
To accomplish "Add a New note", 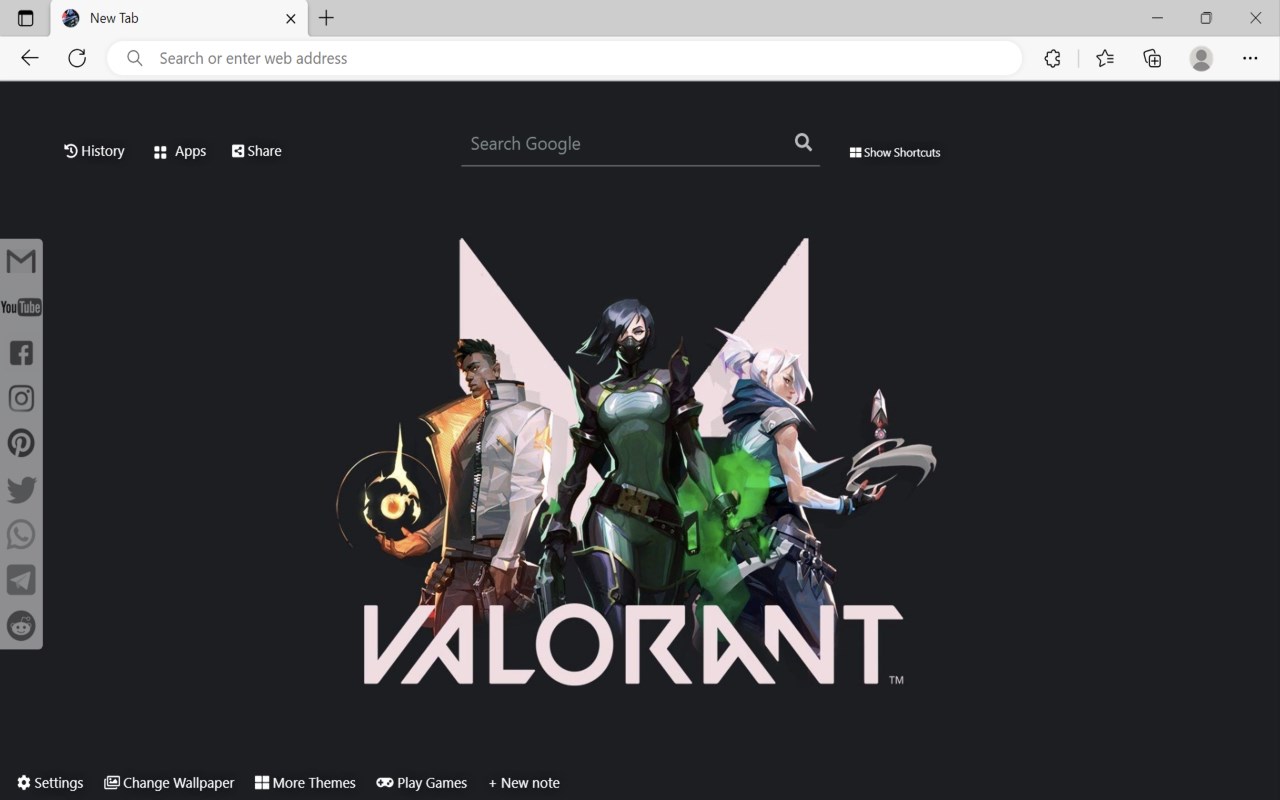I will pyautogui.click(x=524, y=783).
